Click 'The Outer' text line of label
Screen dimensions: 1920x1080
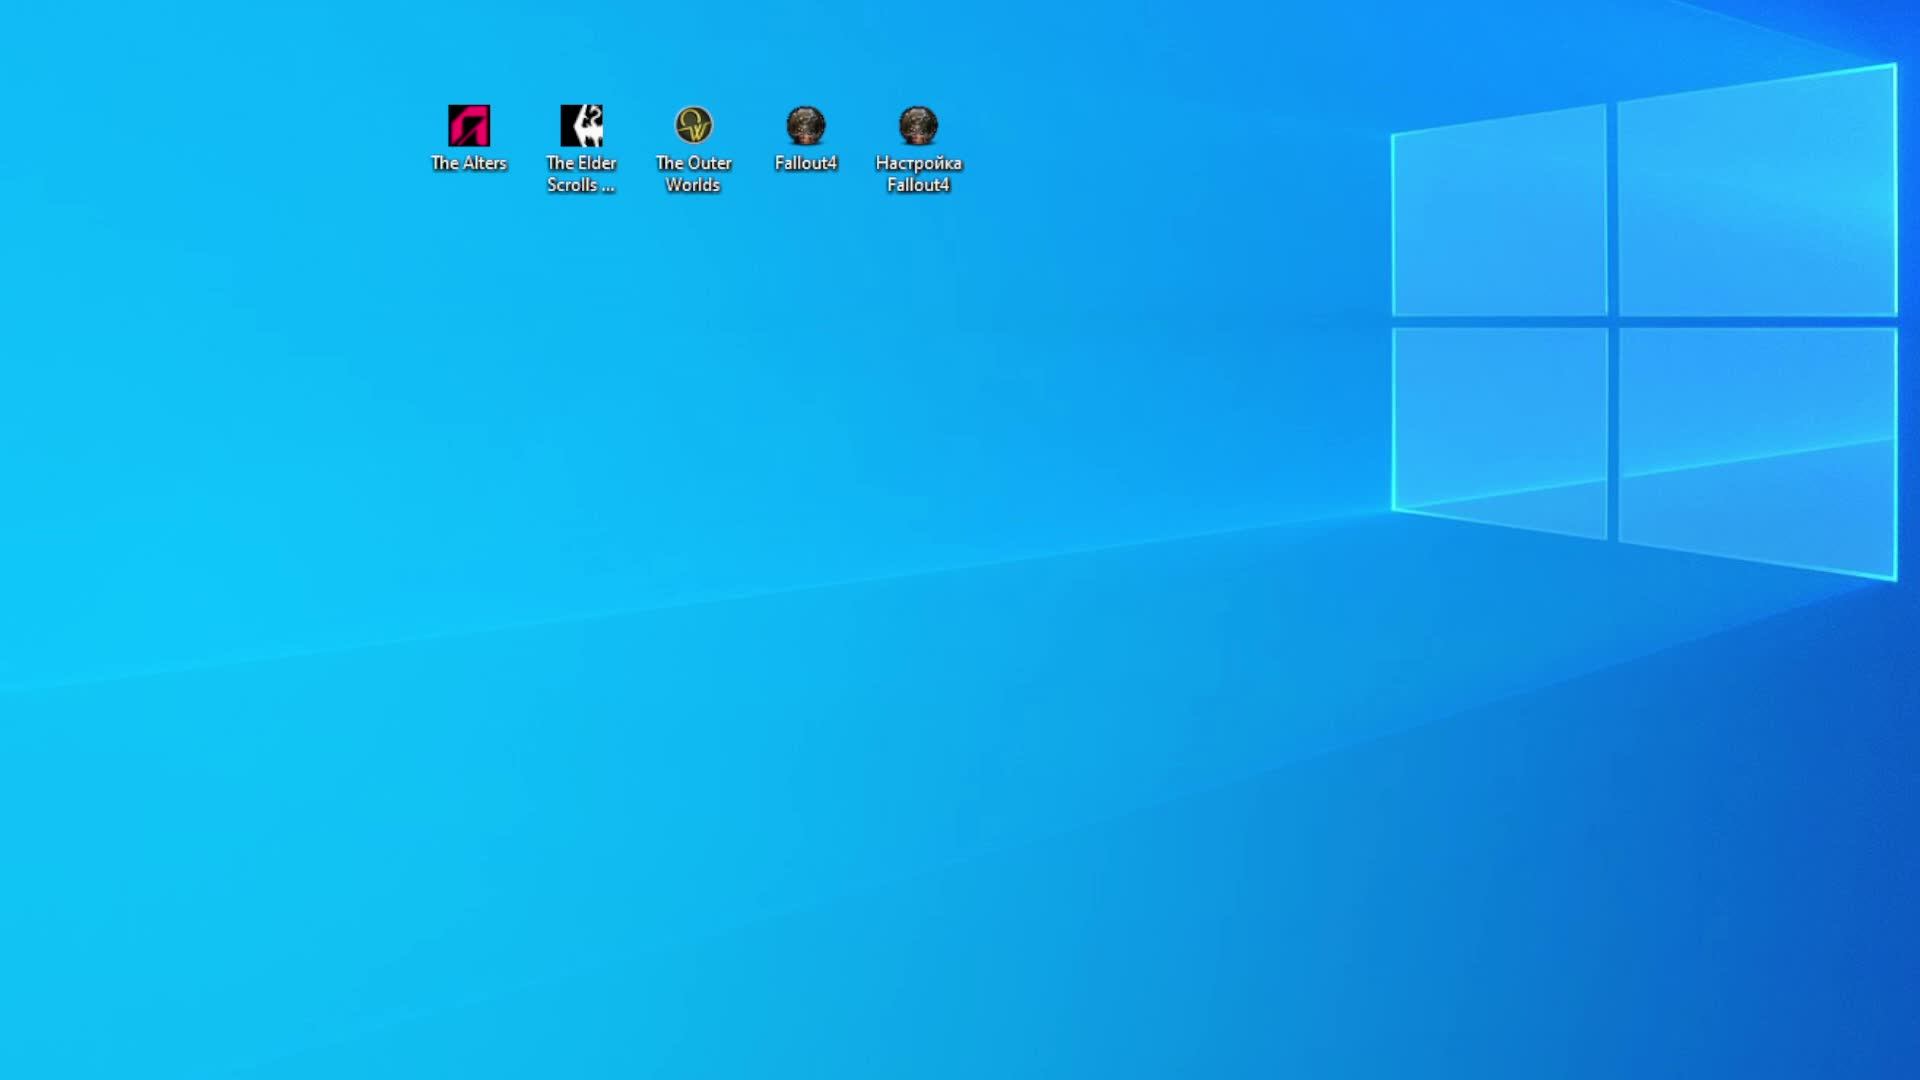[x=693, y=163]
